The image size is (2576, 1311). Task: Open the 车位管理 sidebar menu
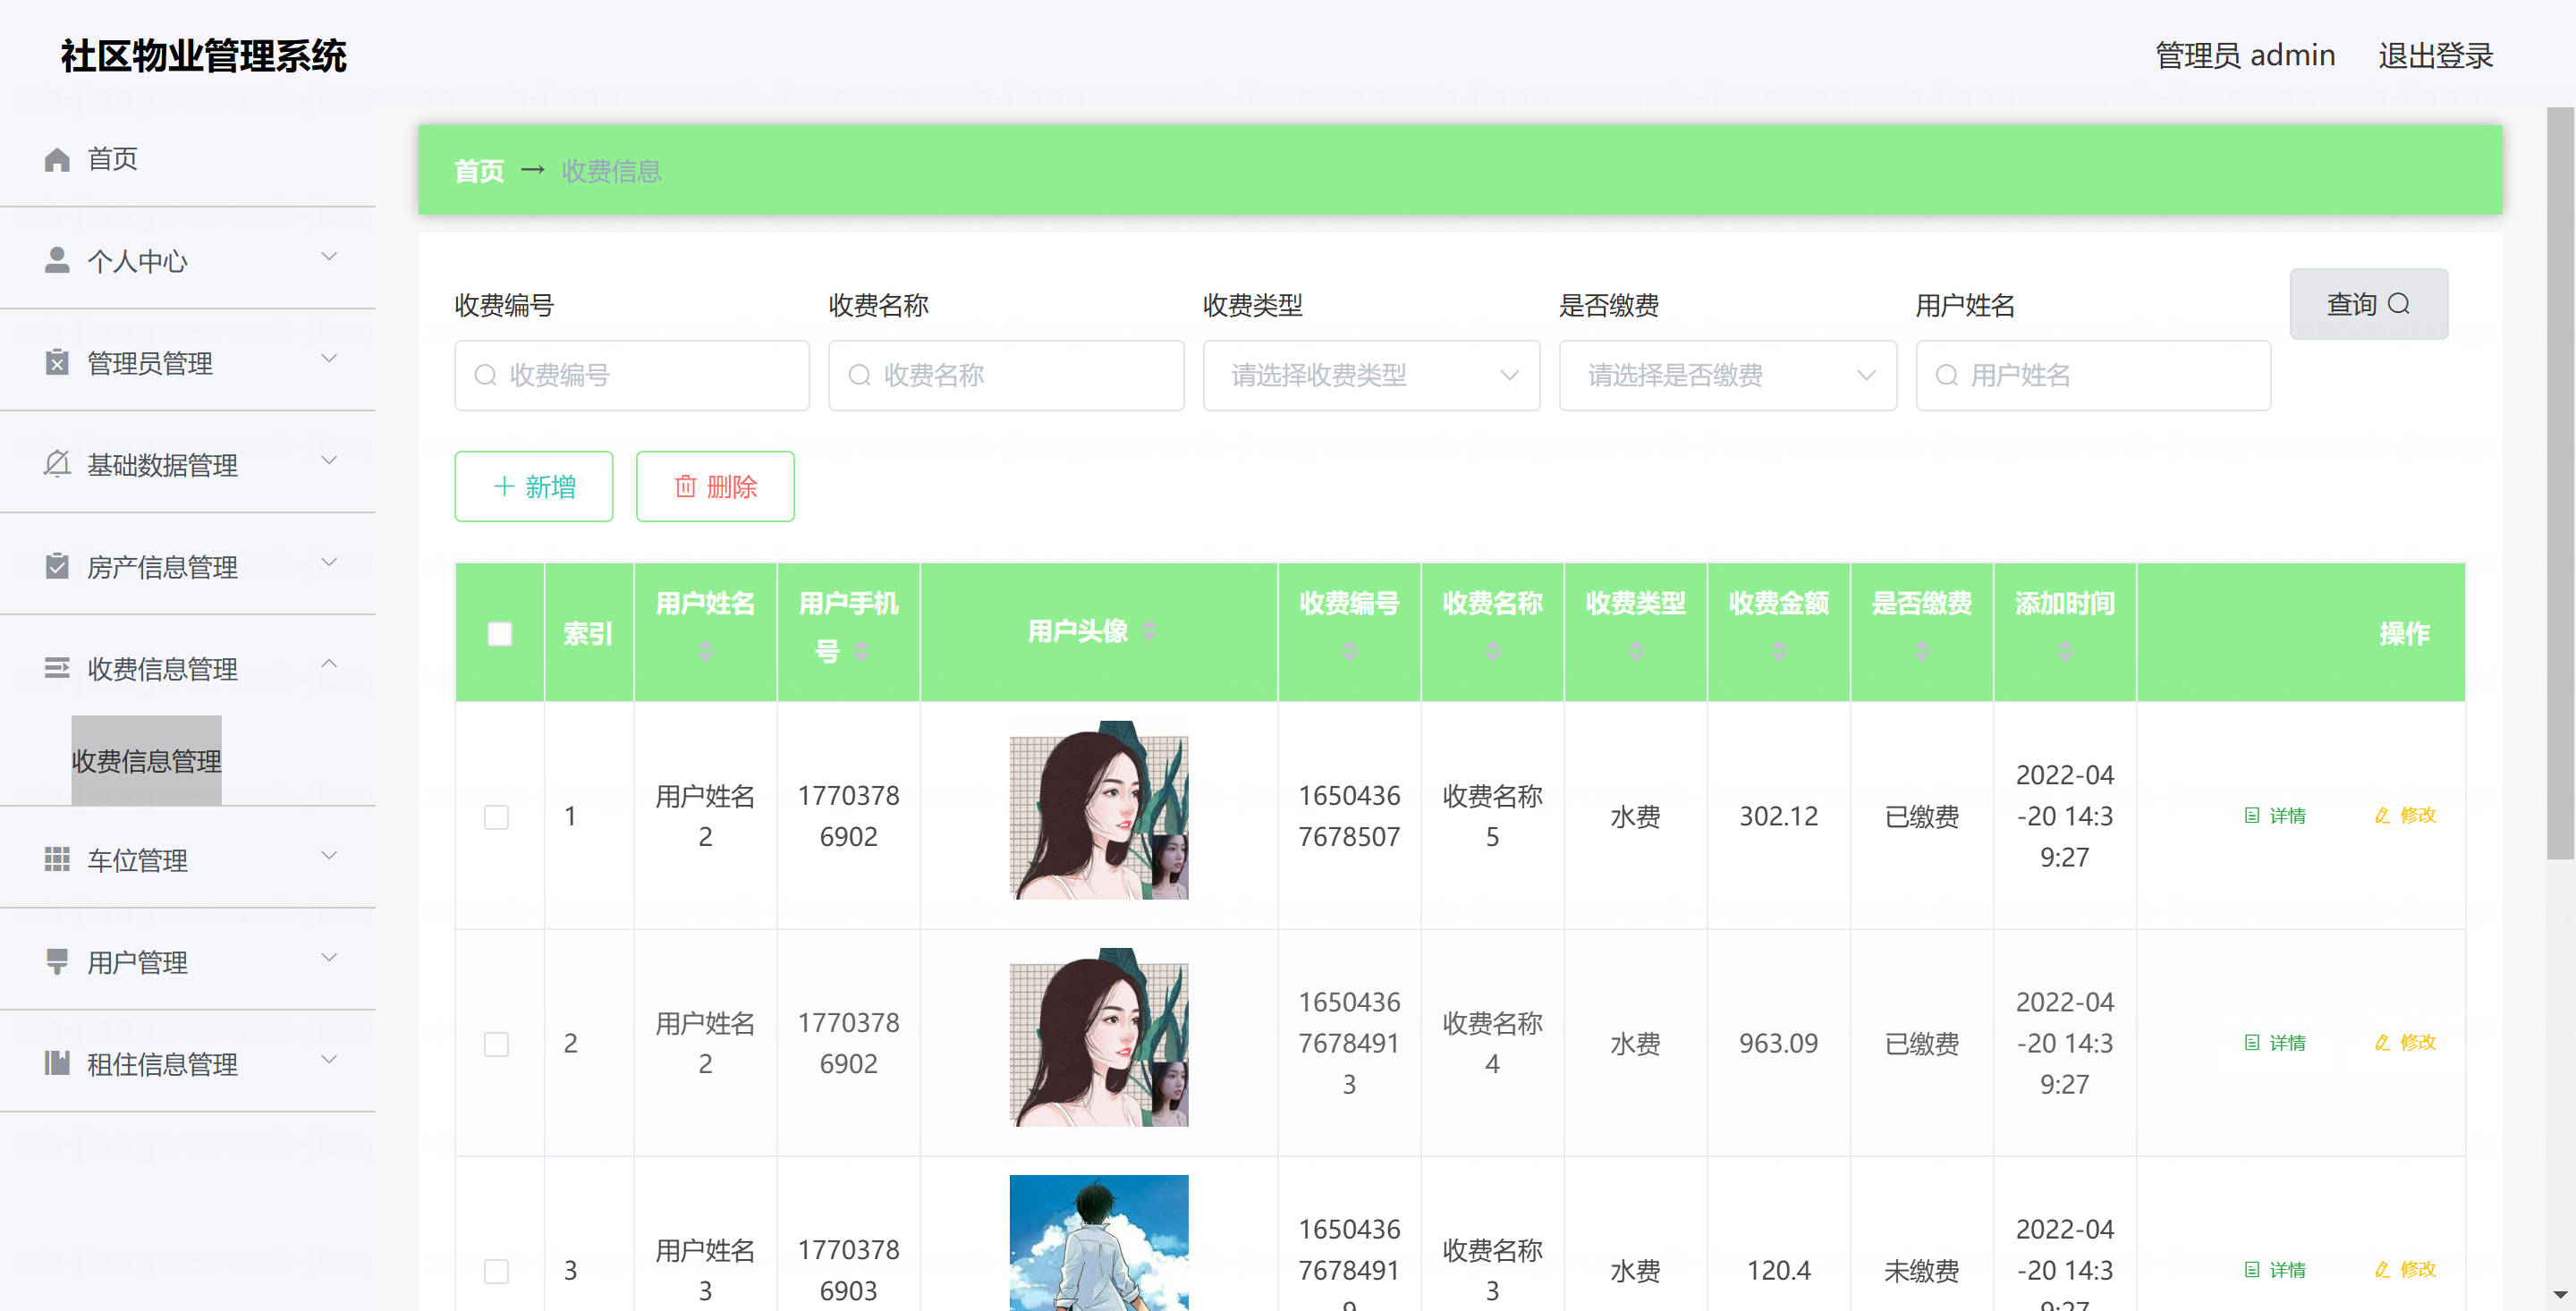[x=188, y=859]
